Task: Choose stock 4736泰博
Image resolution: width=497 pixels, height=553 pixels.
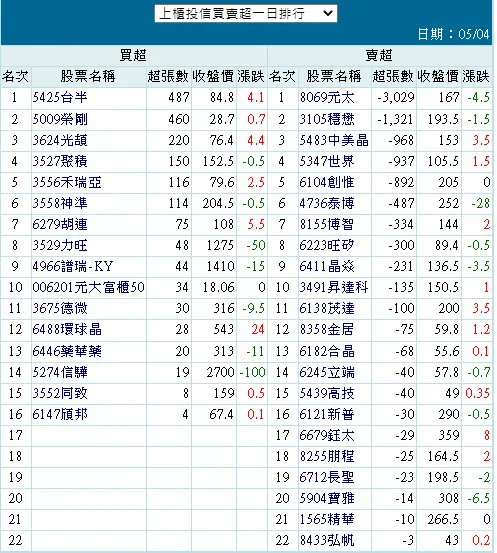Action: pyautogui.click(x=327, y=203)
